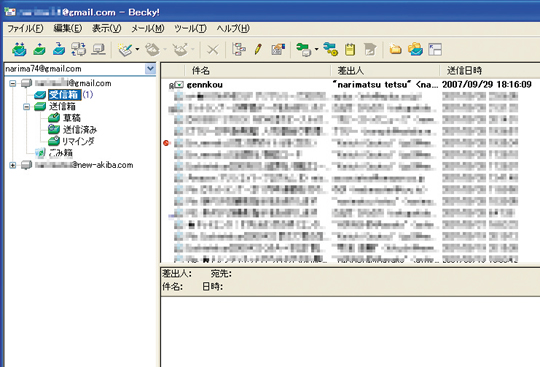Click the remote mailbox sync toolbar icon

(x=79, y=49)
